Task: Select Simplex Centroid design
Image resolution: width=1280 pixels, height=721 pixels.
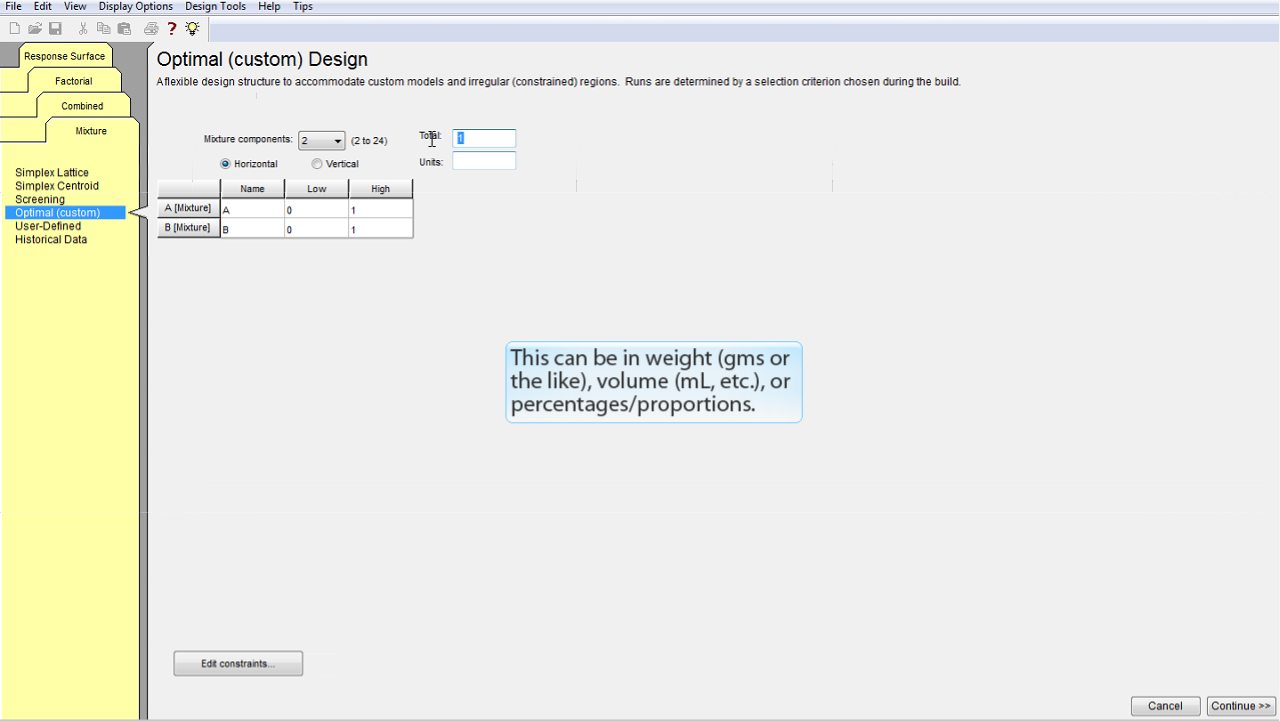Action: pos(57,186)
